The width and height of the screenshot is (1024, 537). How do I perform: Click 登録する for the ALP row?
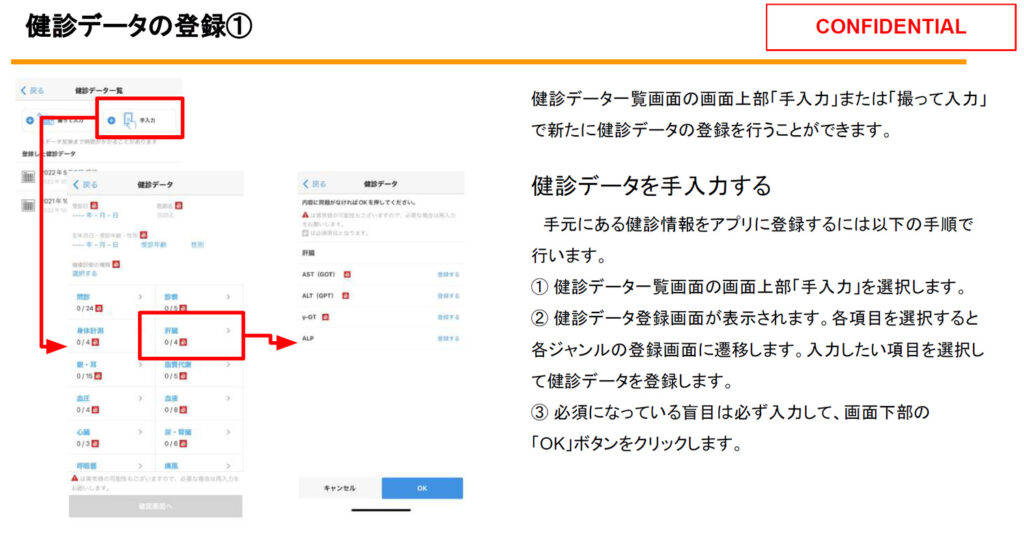(448, 339)
